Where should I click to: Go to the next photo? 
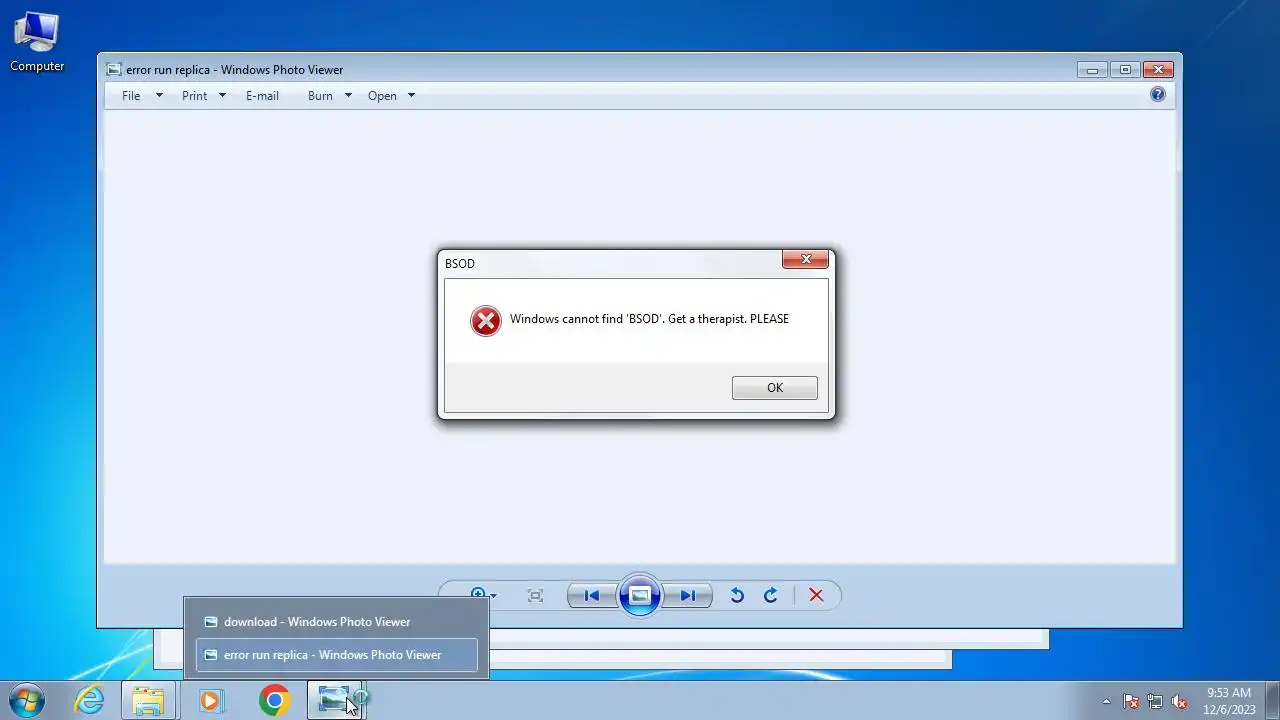coord(688,595)
